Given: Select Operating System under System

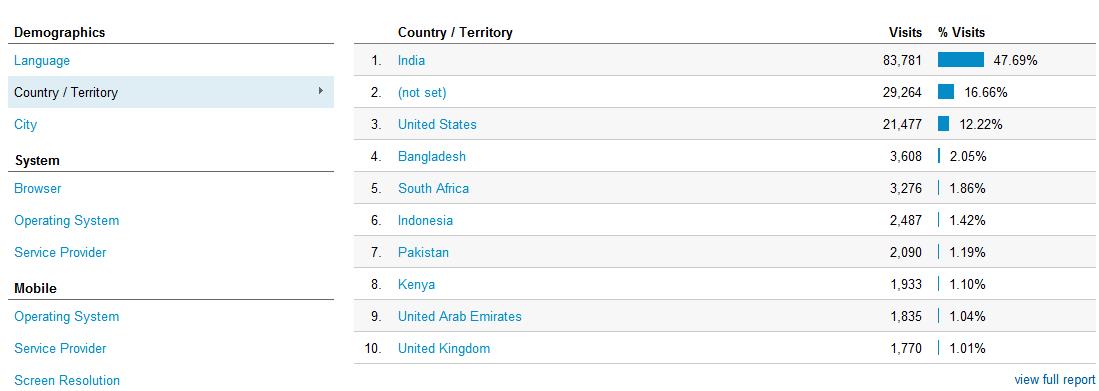Looking at the screenshot, I should click(67, 221).
